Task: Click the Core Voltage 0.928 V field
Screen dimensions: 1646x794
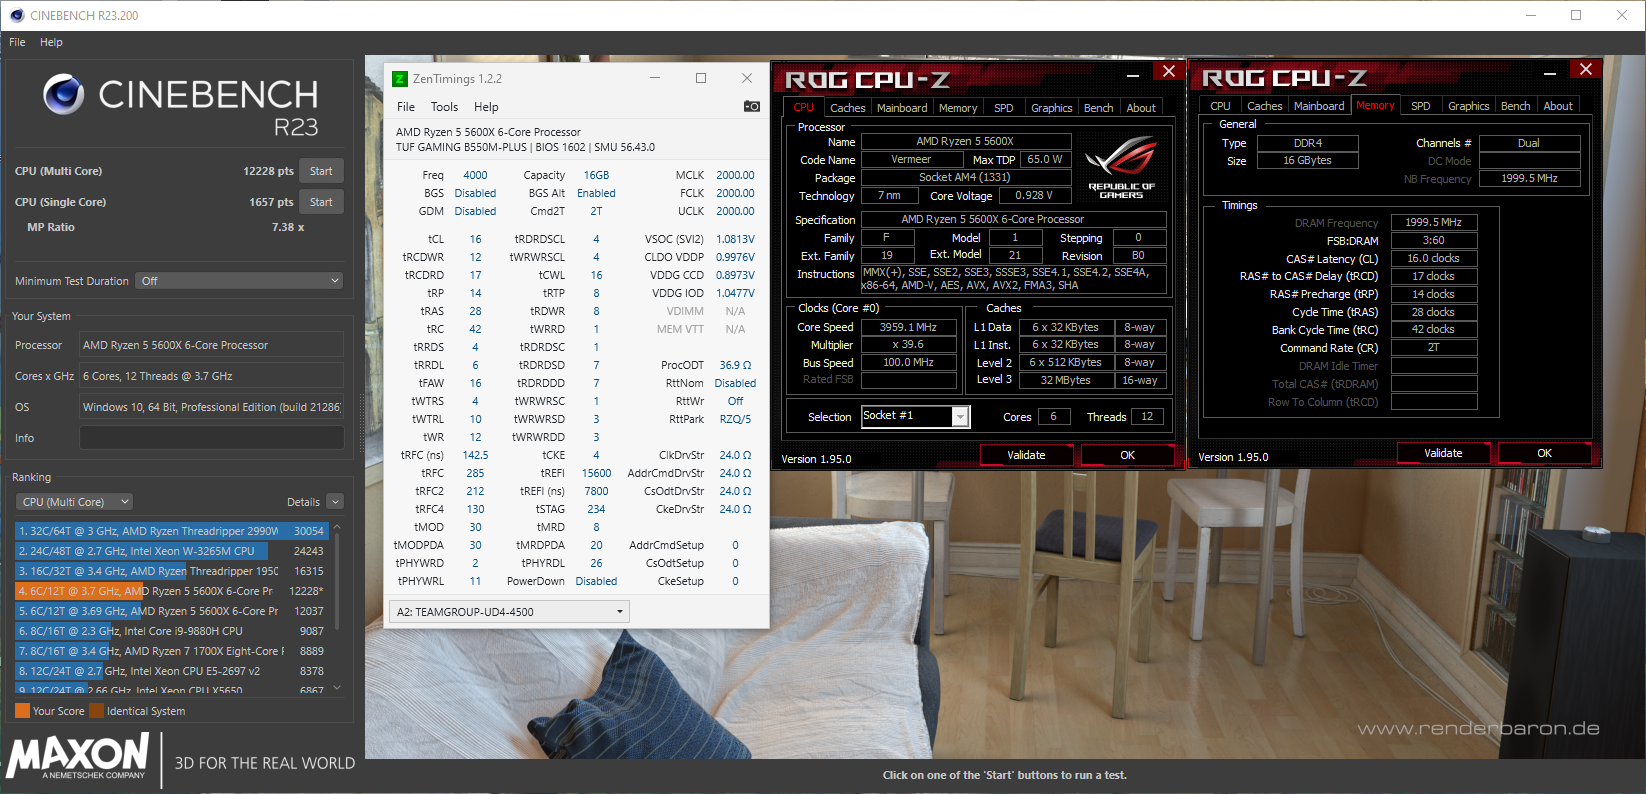Action: 1034,195
